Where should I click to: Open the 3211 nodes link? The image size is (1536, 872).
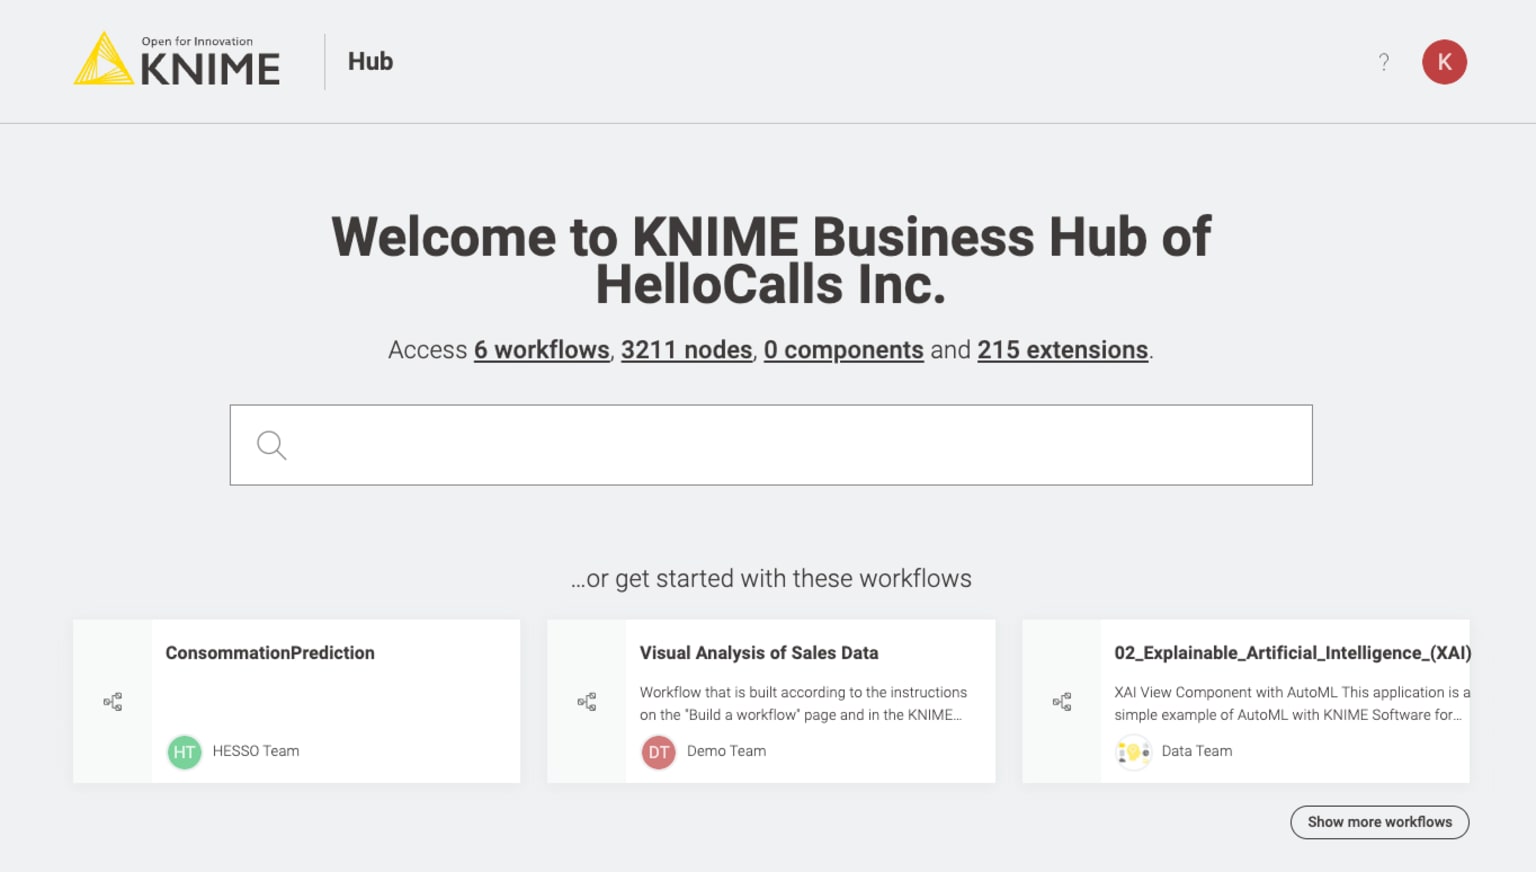[686, 350]
